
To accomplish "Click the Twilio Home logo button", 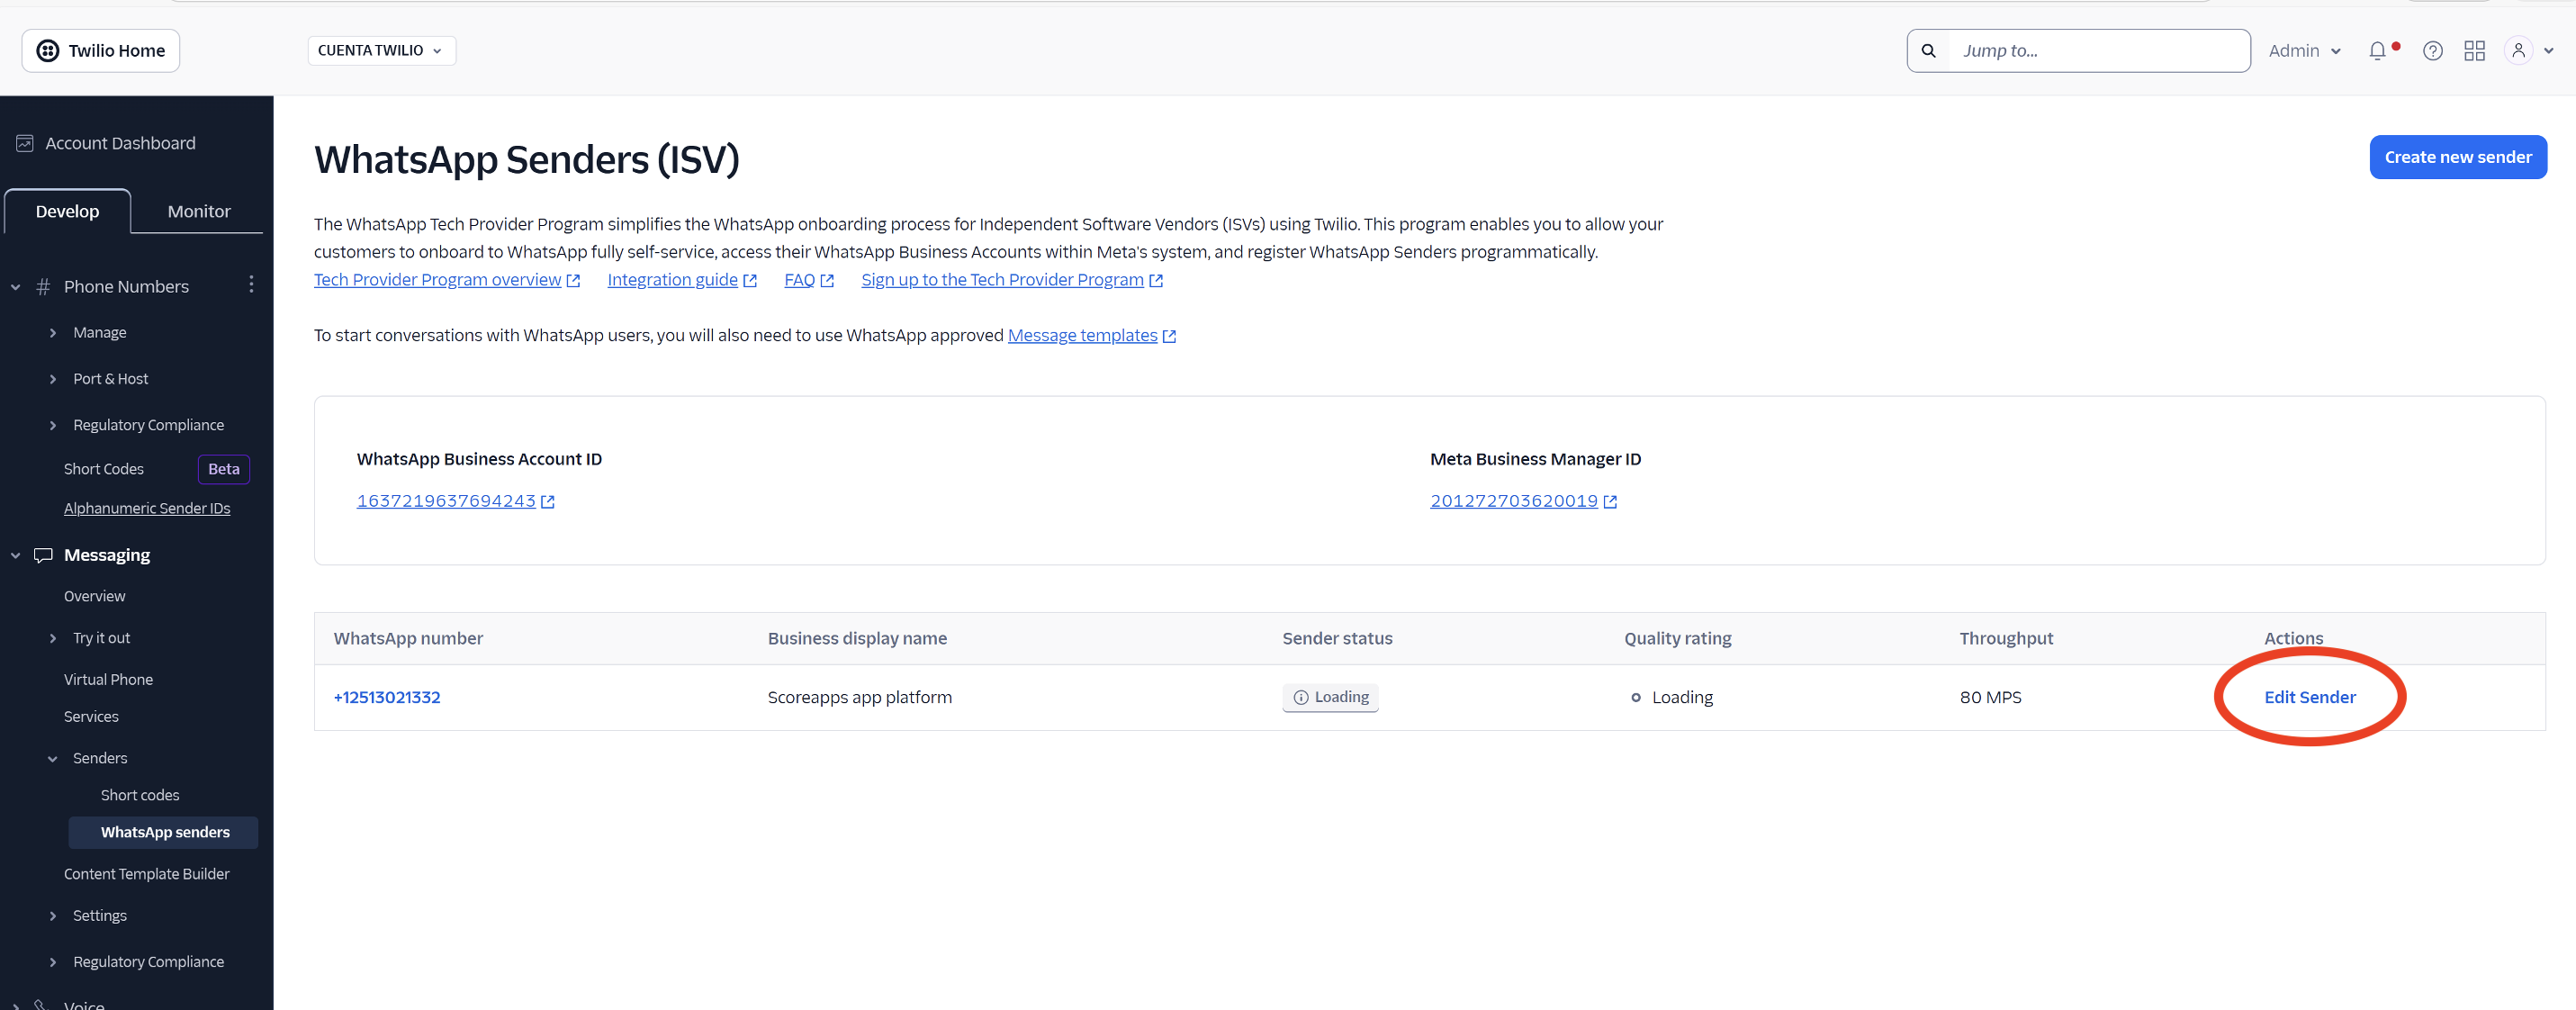I will click(x=101, y=51).
